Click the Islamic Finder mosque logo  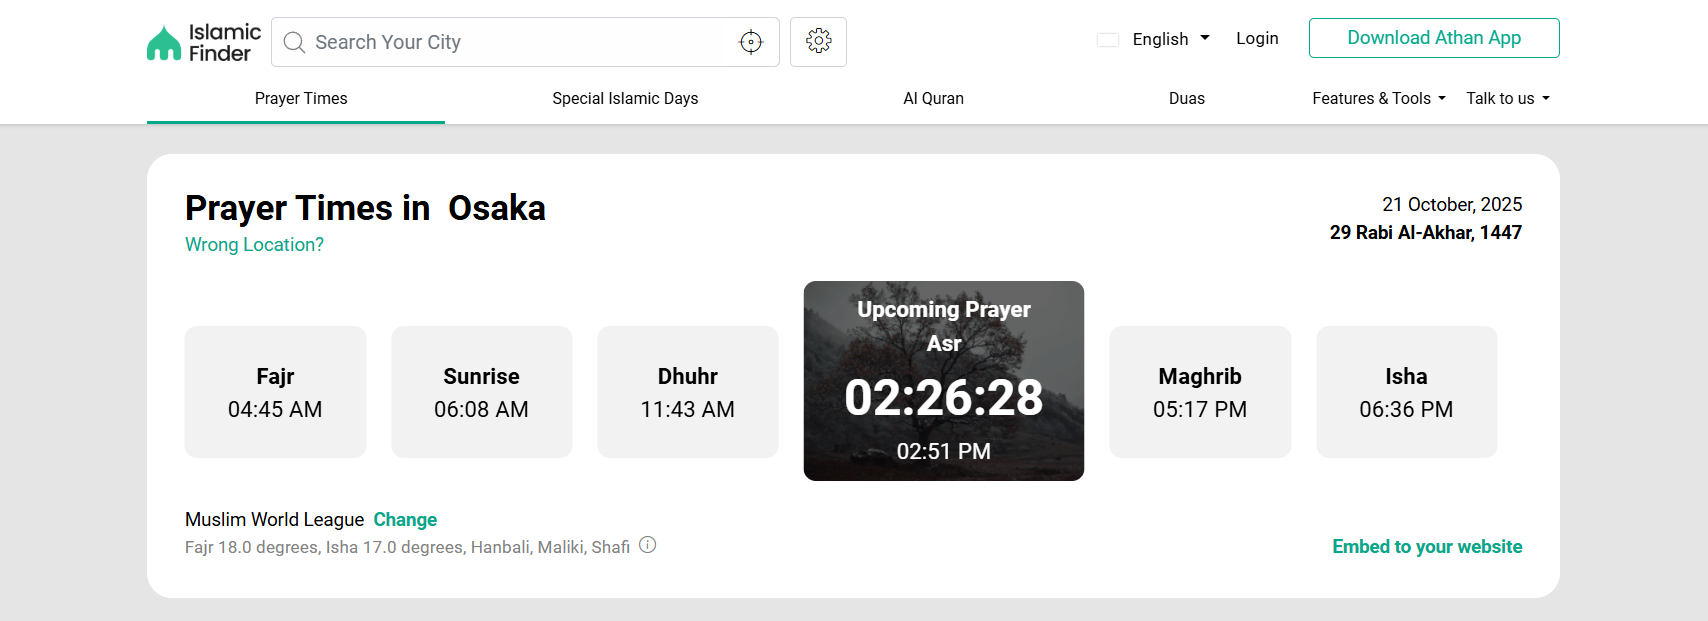click(x=165, y=43)
